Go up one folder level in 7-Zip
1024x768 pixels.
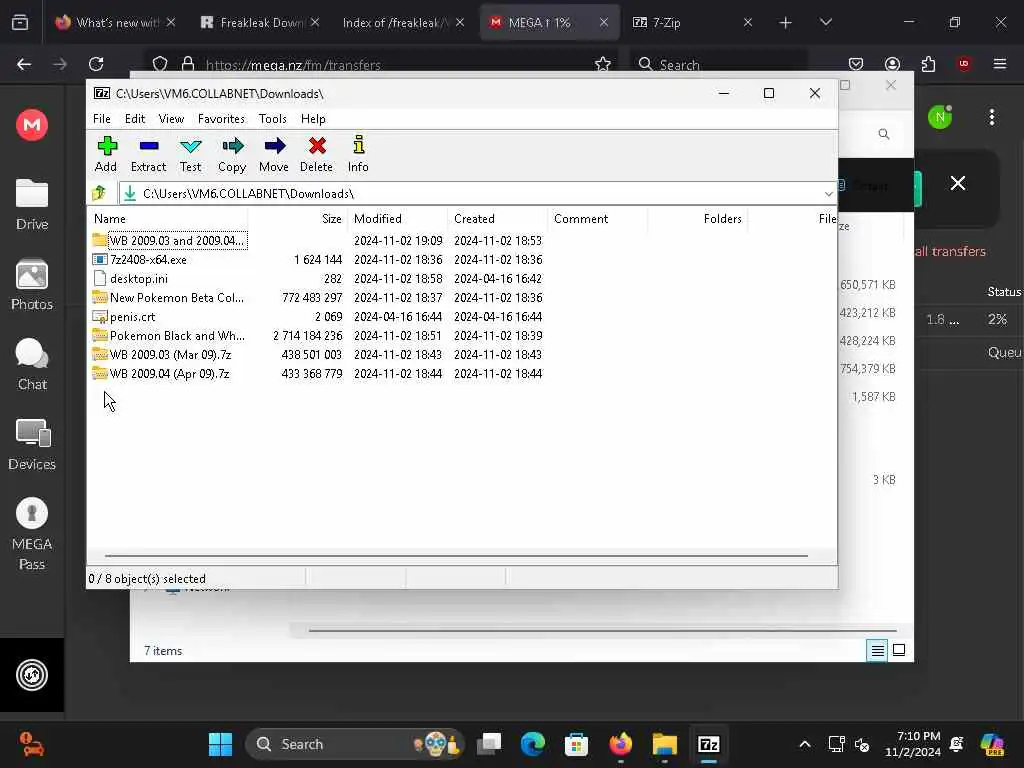click(x=99, y=193)
